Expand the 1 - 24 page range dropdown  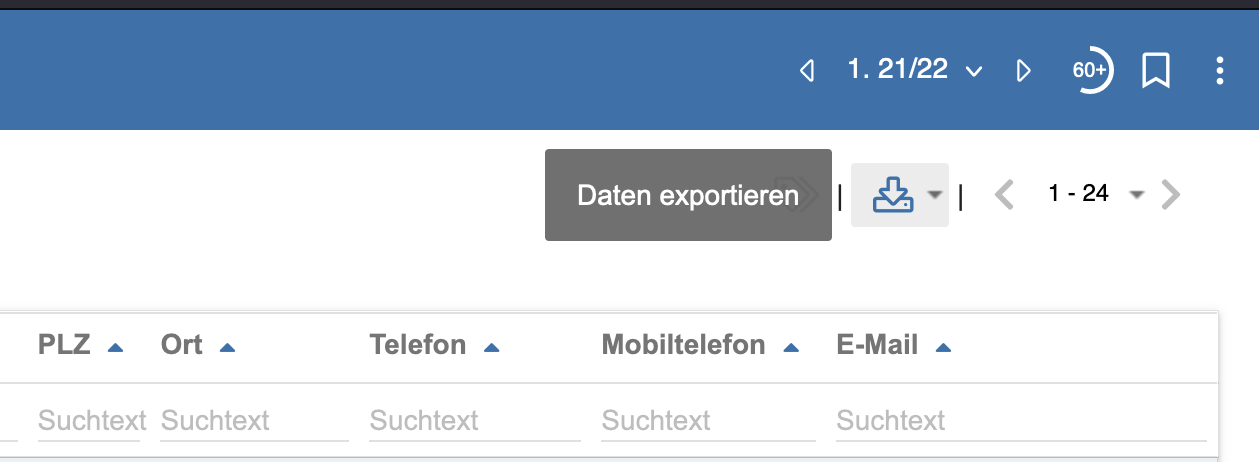1136,195
